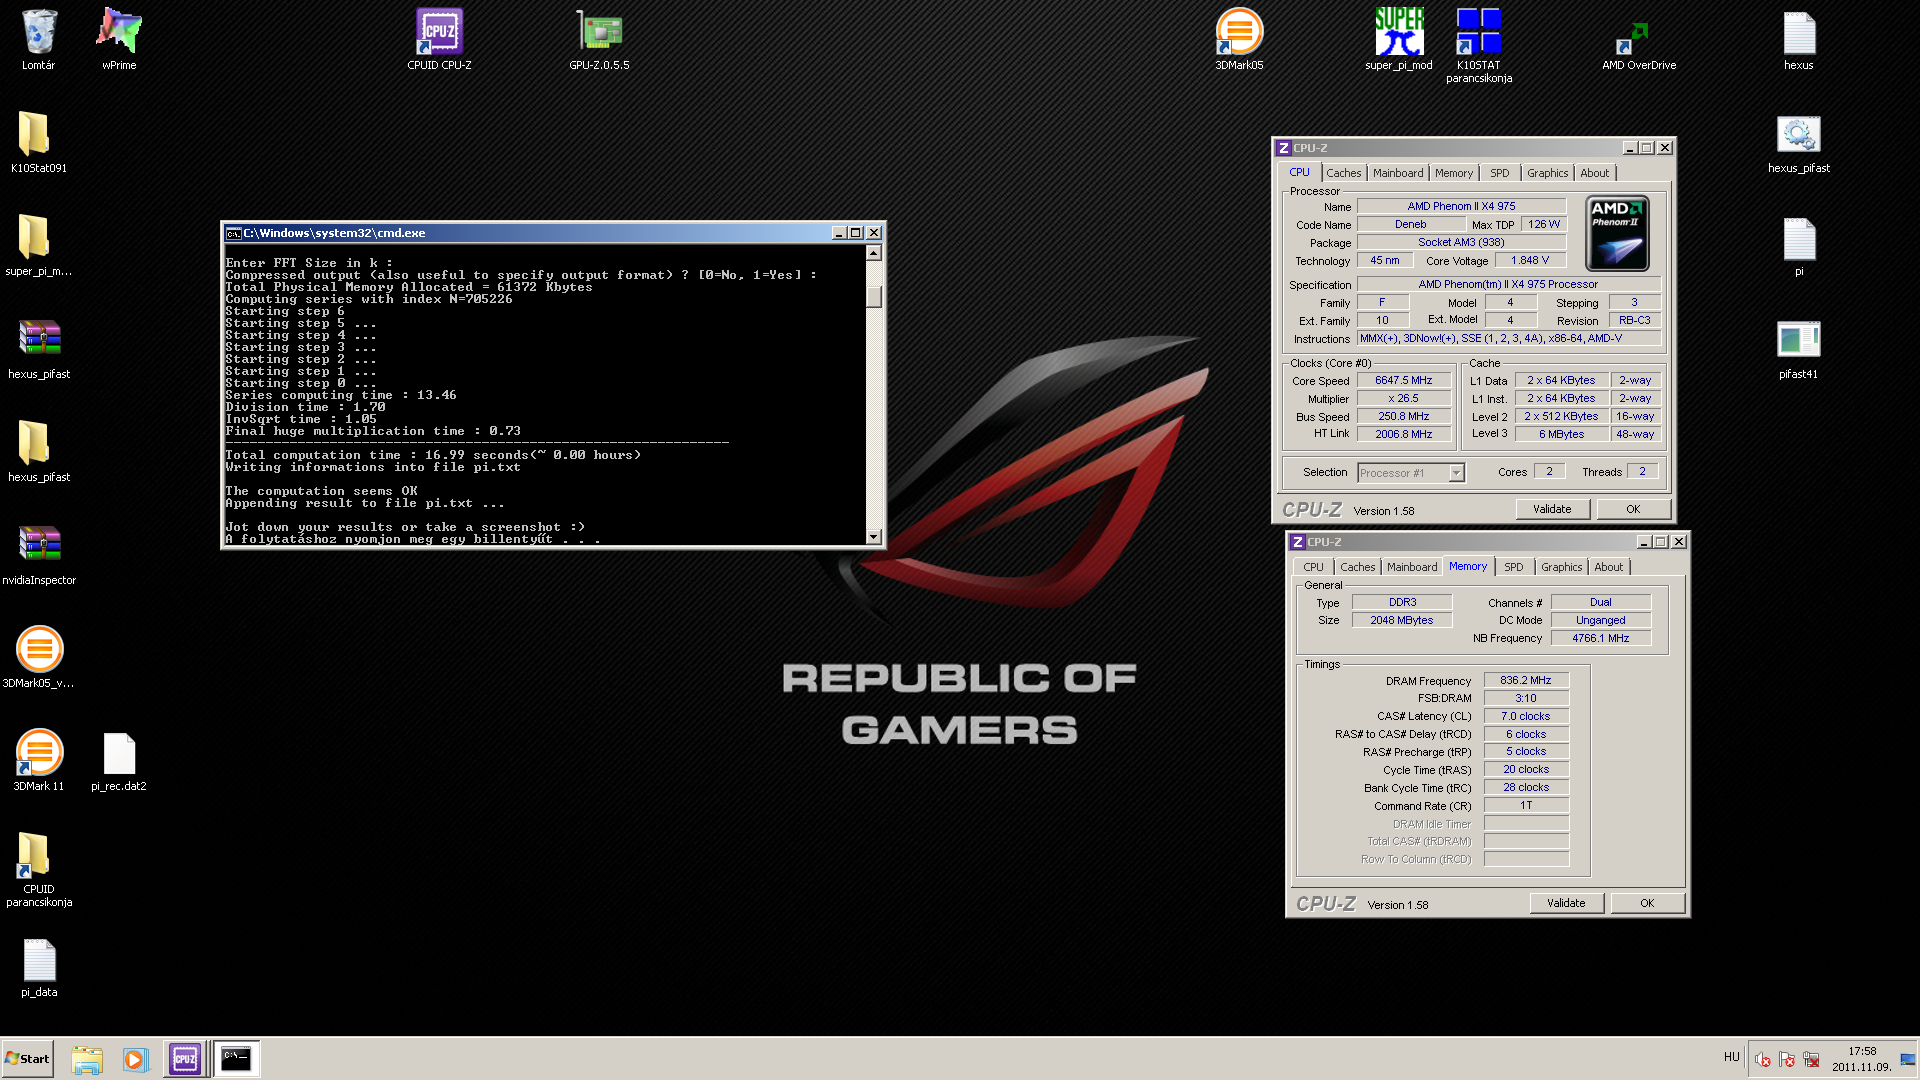Open the CPUID parancsikonja folder shortcut

coord(39,870)
